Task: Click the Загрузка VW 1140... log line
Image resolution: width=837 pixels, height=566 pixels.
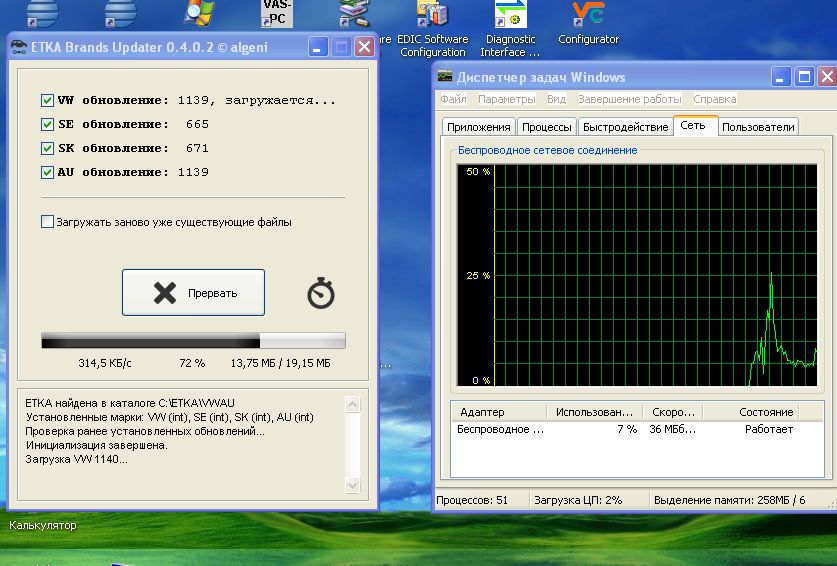Action: point(76,459)
